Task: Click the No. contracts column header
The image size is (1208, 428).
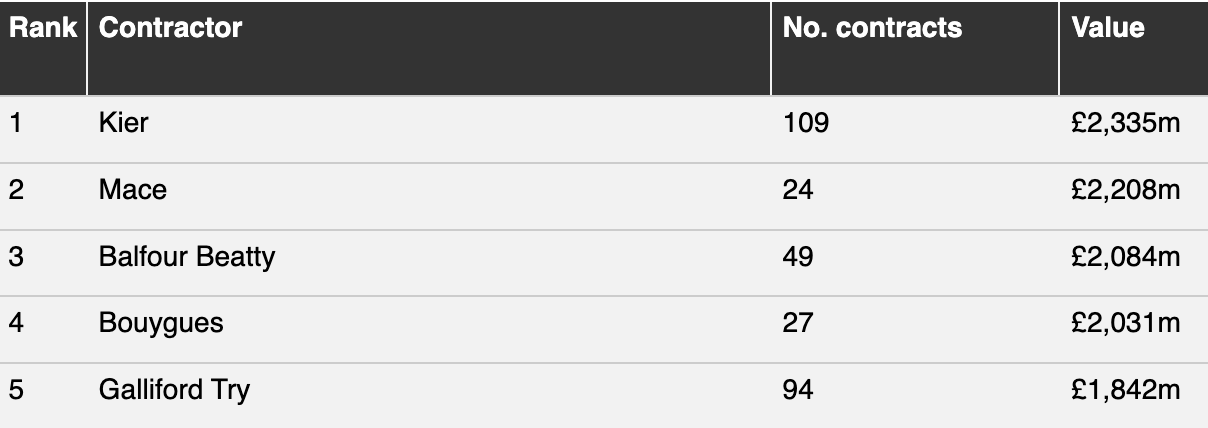Action: tap(915, 48)
